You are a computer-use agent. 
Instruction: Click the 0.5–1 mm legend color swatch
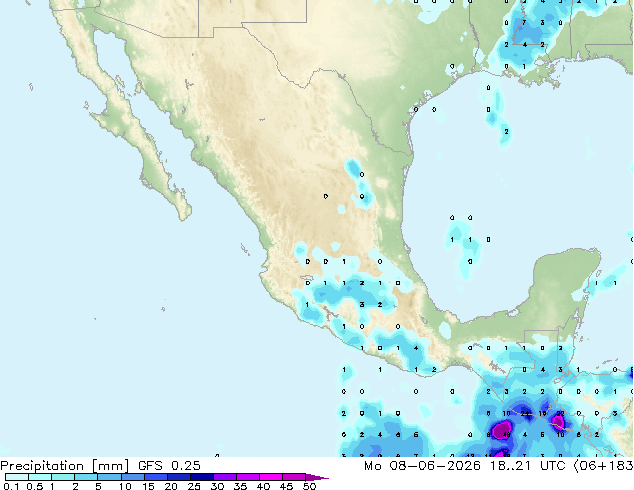[40, 477]
